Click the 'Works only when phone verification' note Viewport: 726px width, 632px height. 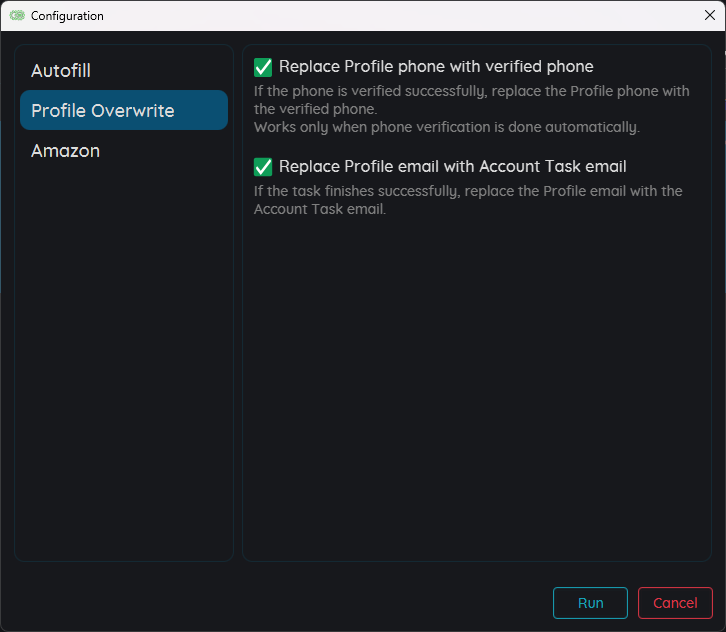(x=446, y=127)
